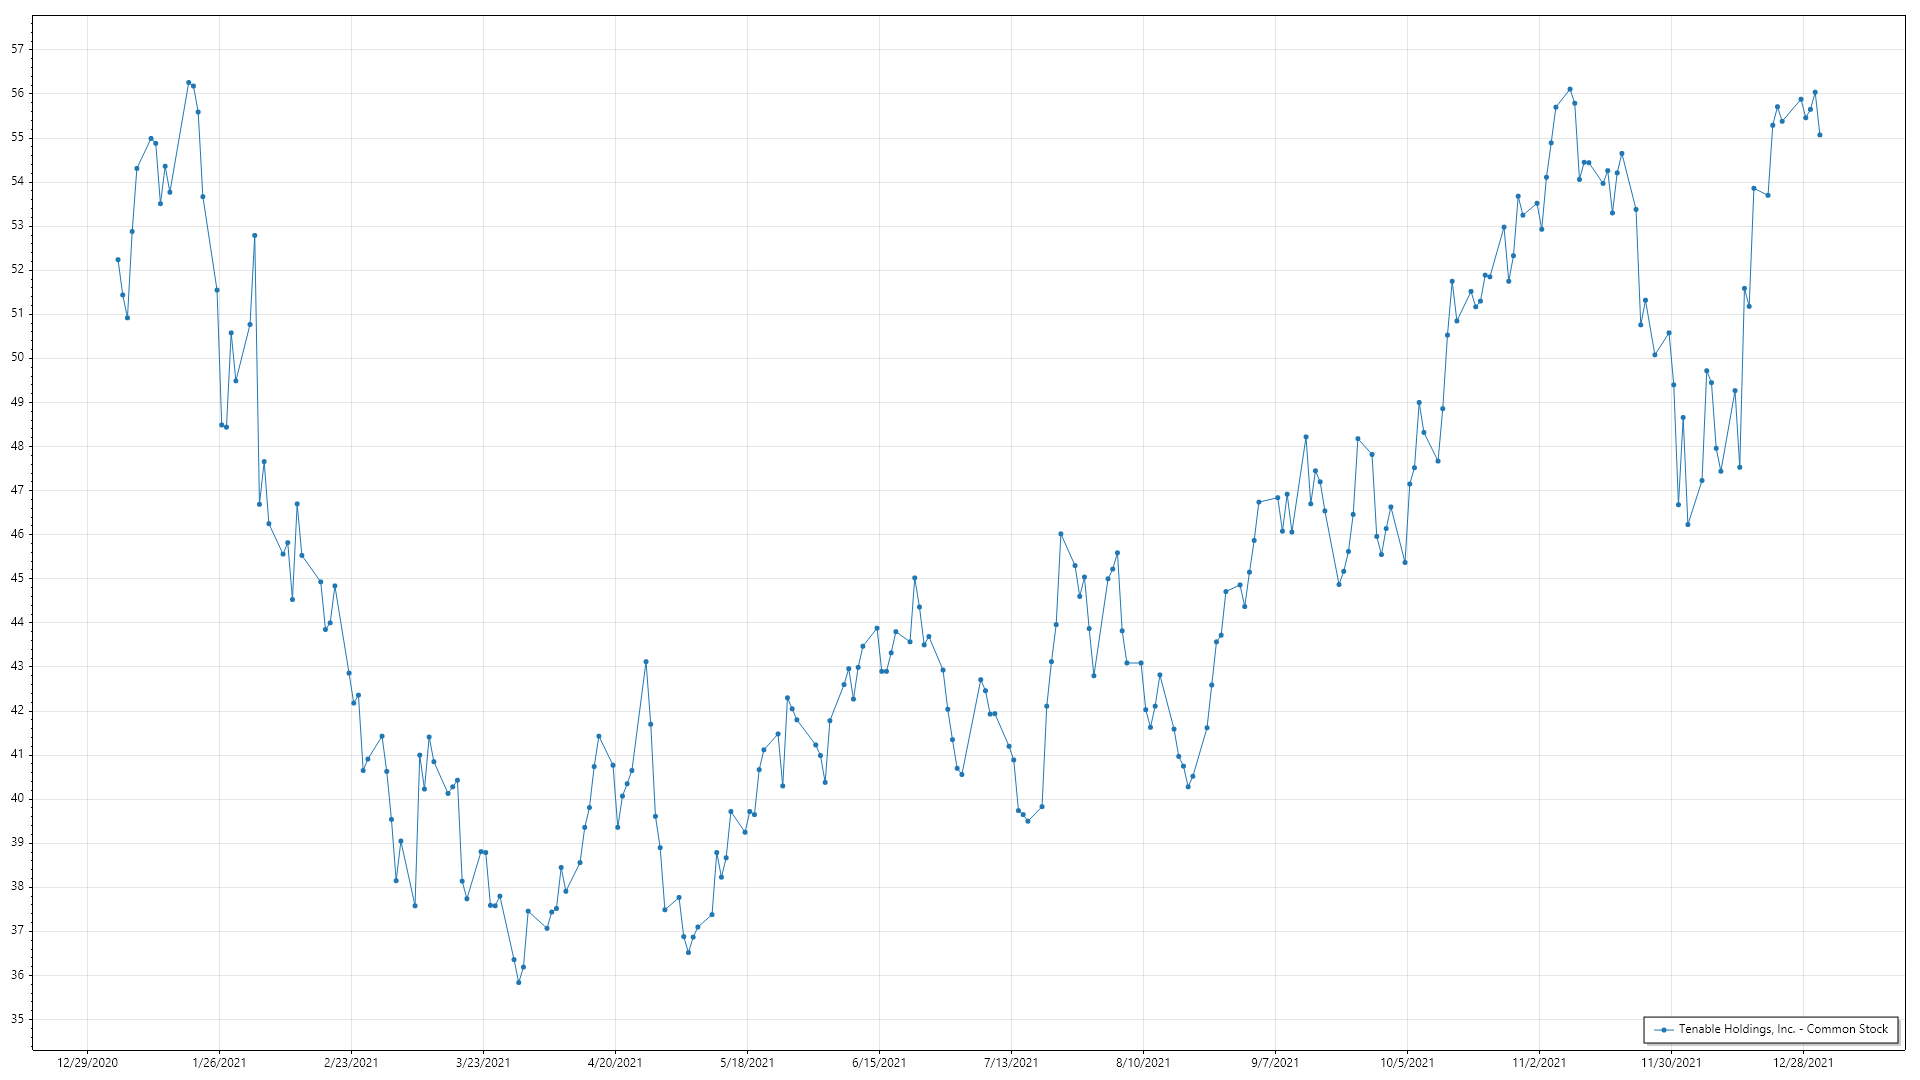Click the peak data point in November 2021
This screenshot has height=1080, width=1920.
pos(1570,89)
